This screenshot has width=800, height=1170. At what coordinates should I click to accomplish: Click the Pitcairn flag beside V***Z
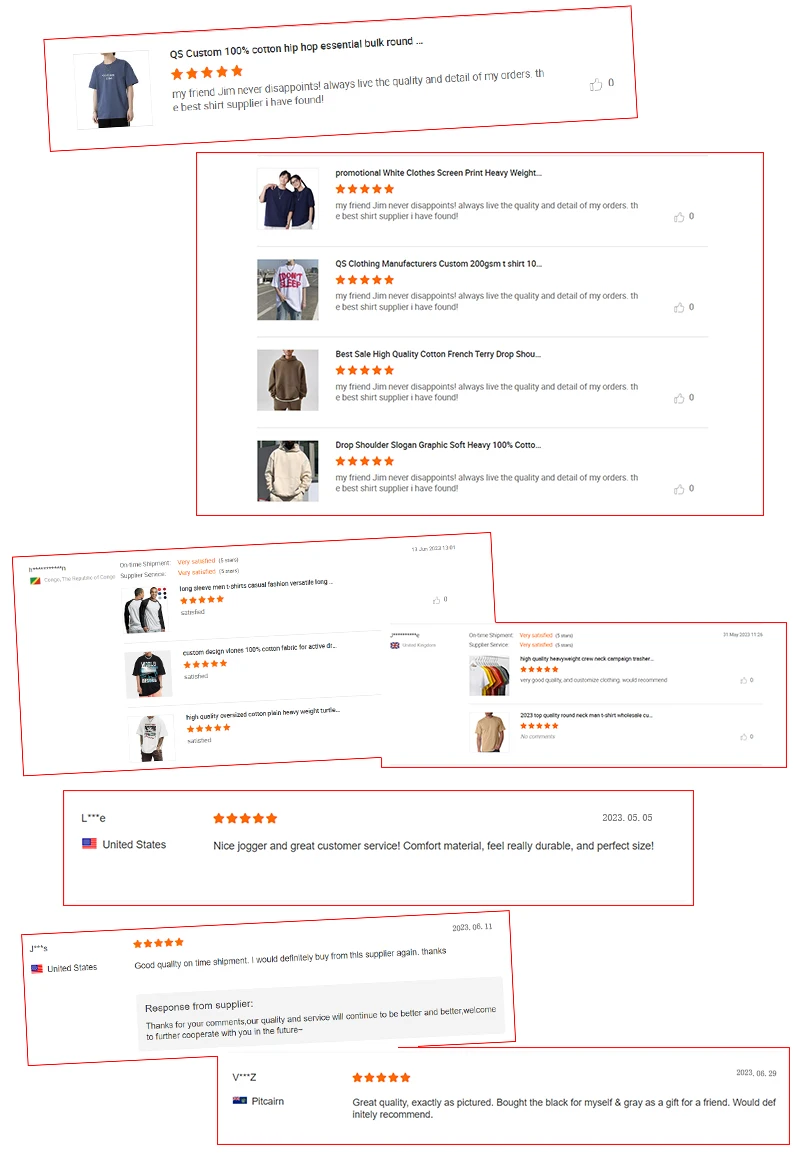click(240, 1101)
